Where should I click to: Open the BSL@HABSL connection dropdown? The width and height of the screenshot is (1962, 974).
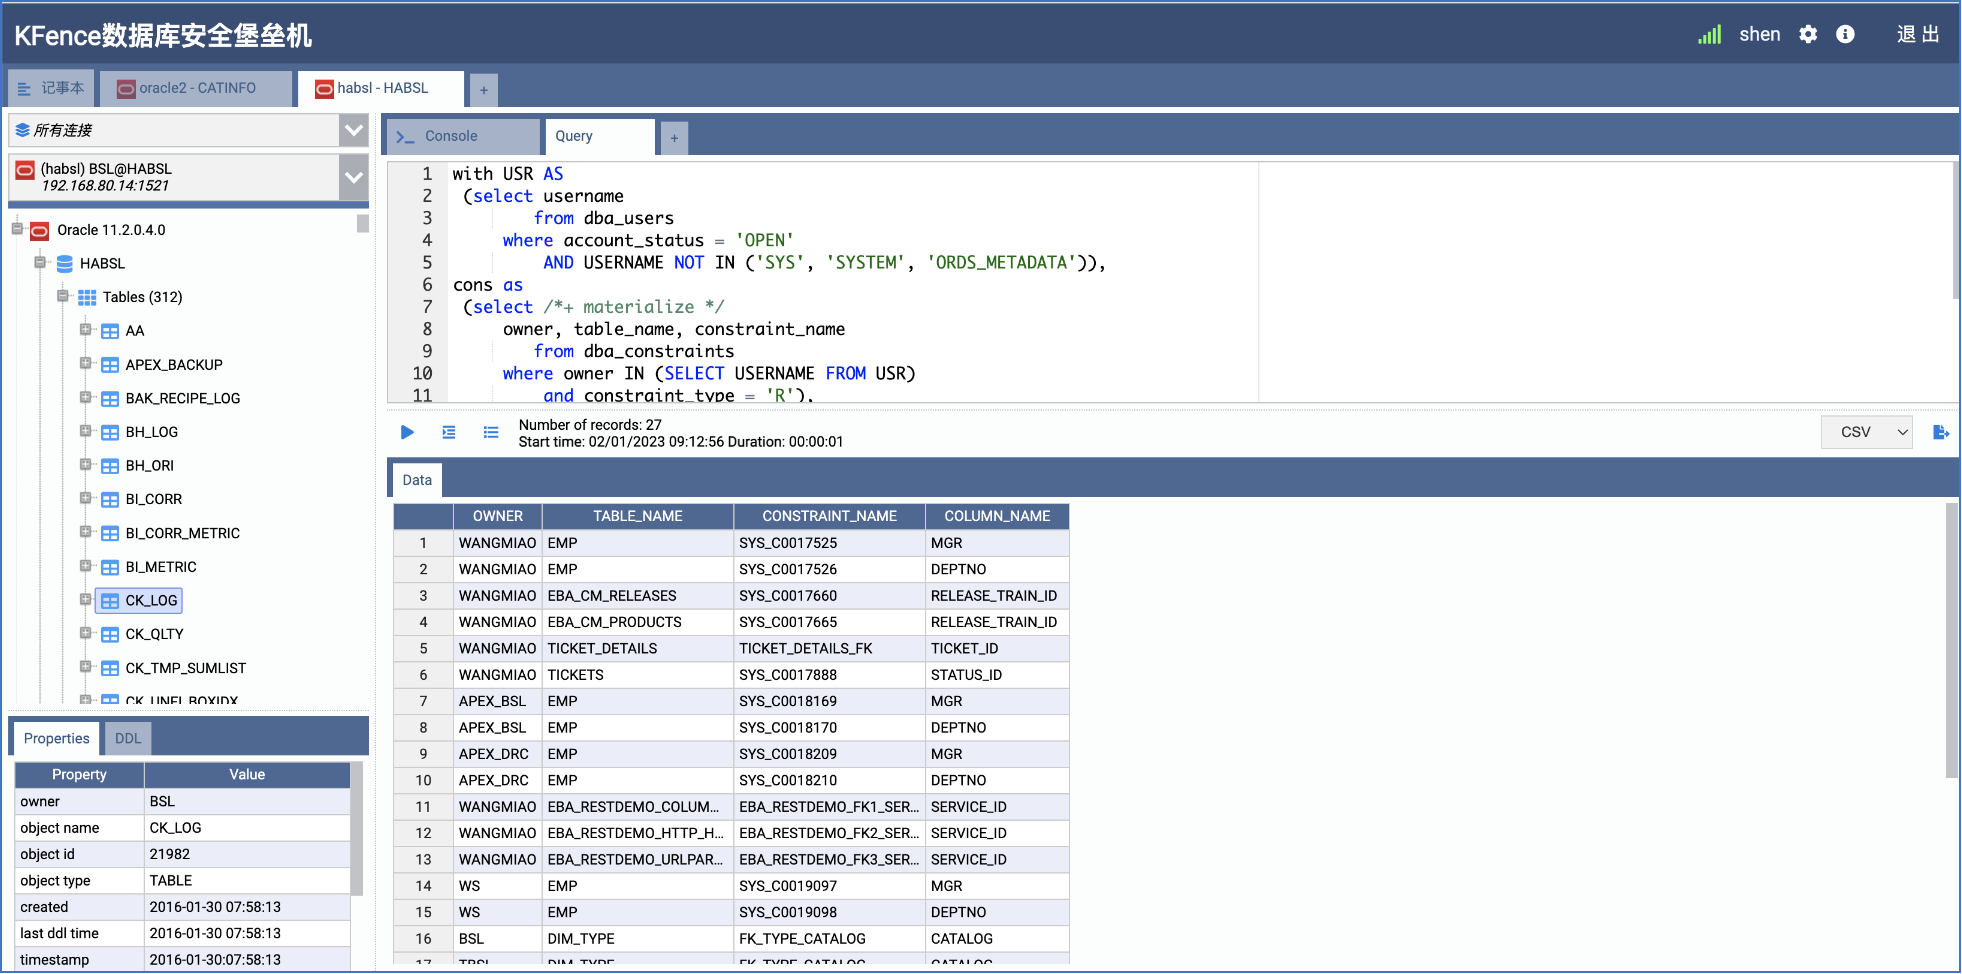click(353, 177)
